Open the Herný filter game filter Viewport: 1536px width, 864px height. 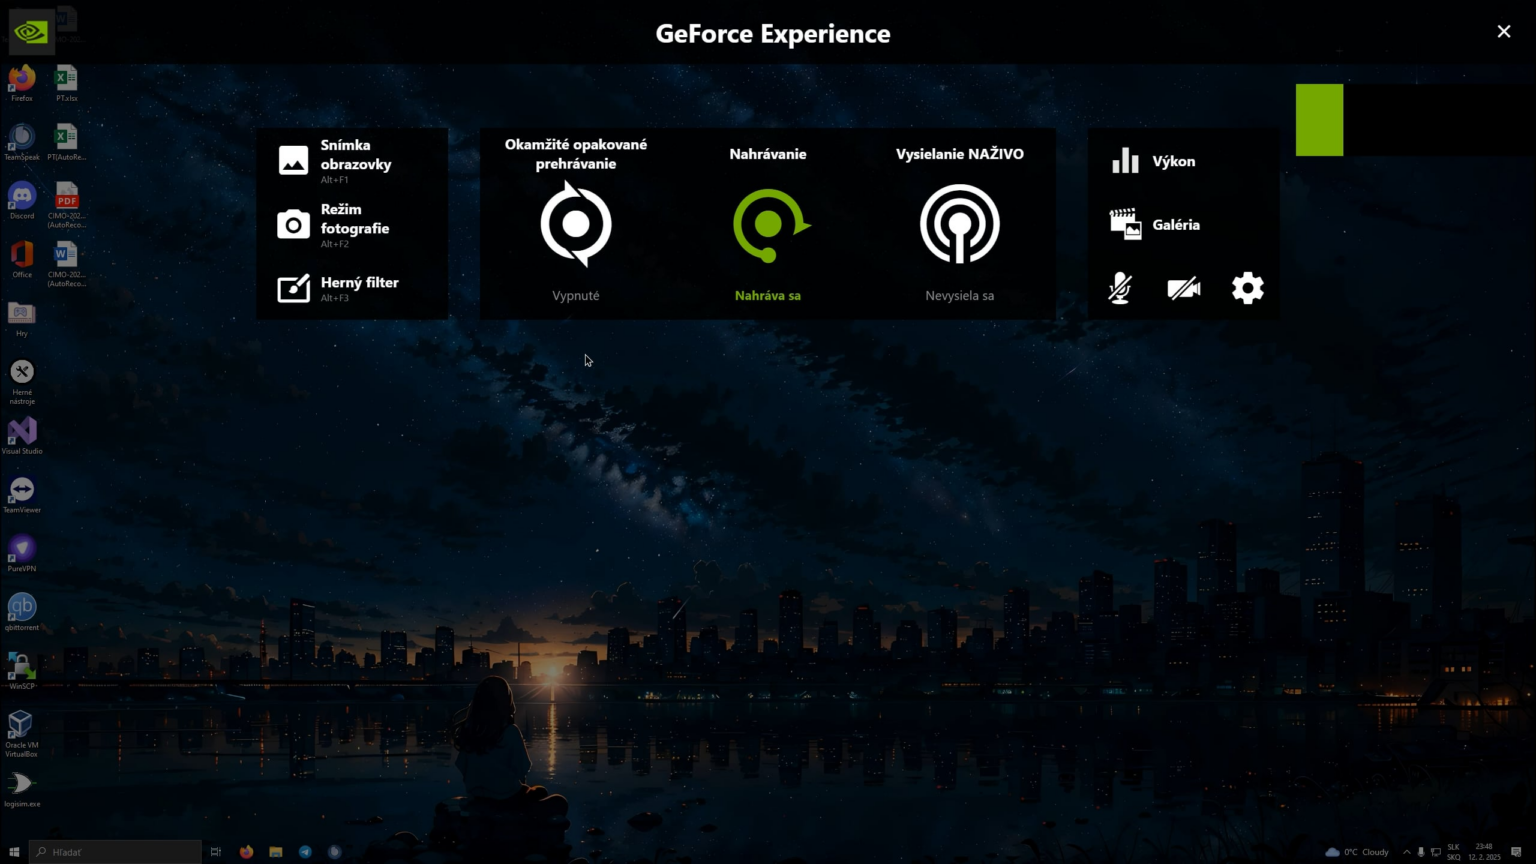click(338, 288)
